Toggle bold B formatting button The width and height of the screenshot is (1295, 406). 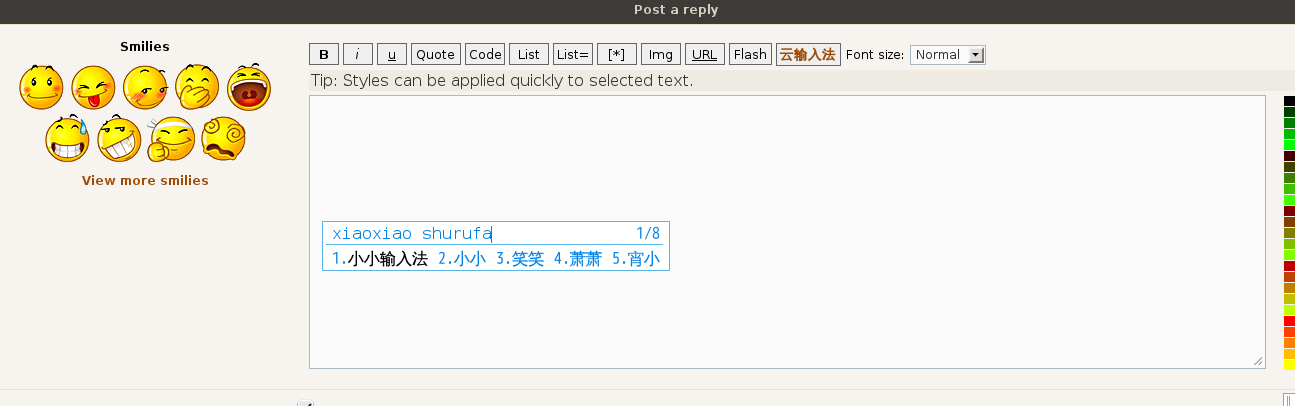[324, 55]
